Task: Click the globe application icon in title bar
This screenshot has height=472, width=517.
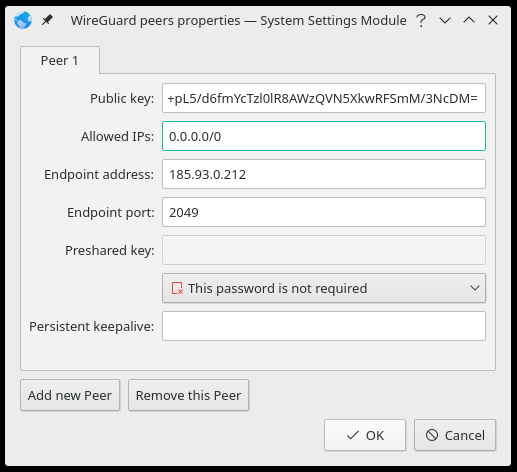Action: click(x=23, y=20)
